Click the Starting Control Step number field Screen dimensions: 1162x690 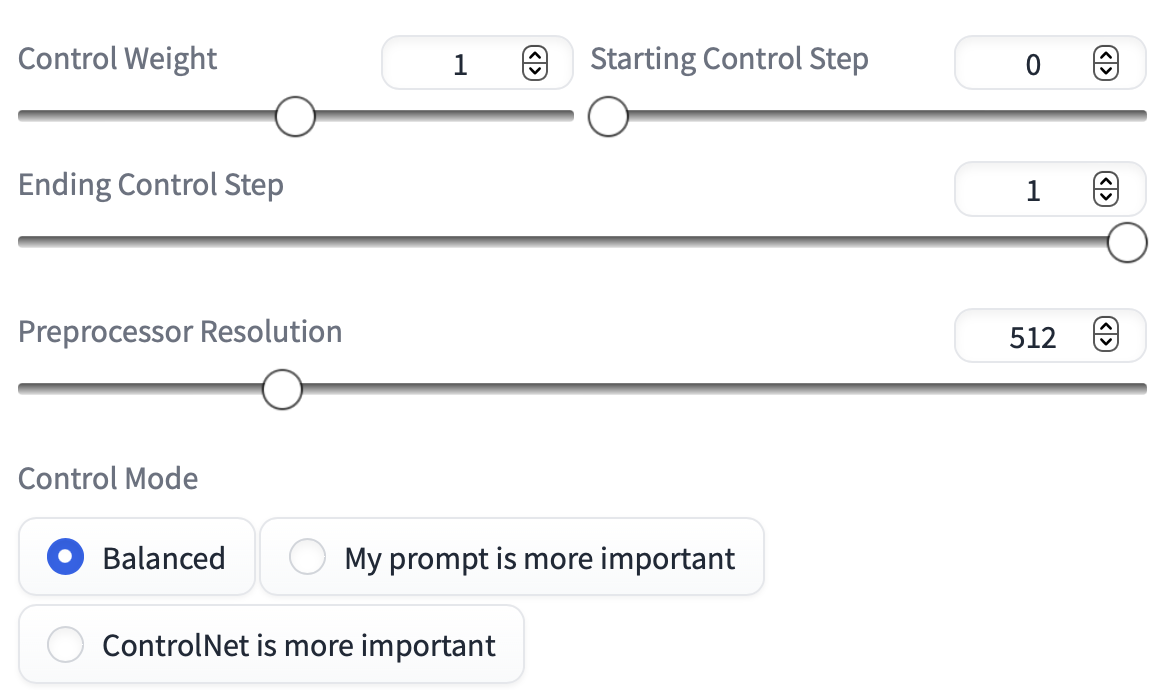coord(1032,65)
